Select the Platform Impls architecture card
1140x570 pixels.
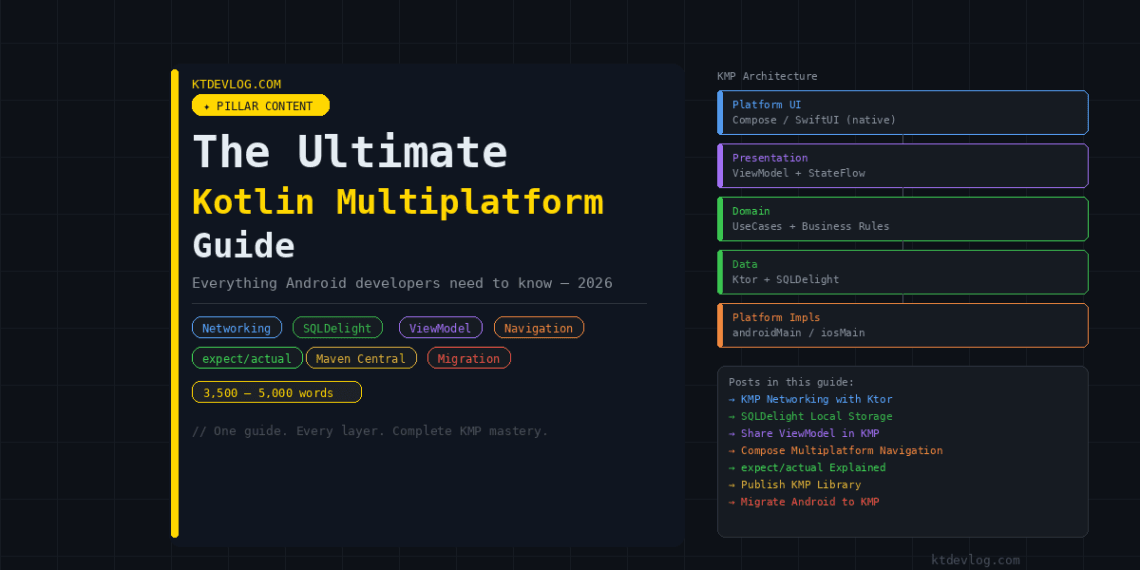902,325
